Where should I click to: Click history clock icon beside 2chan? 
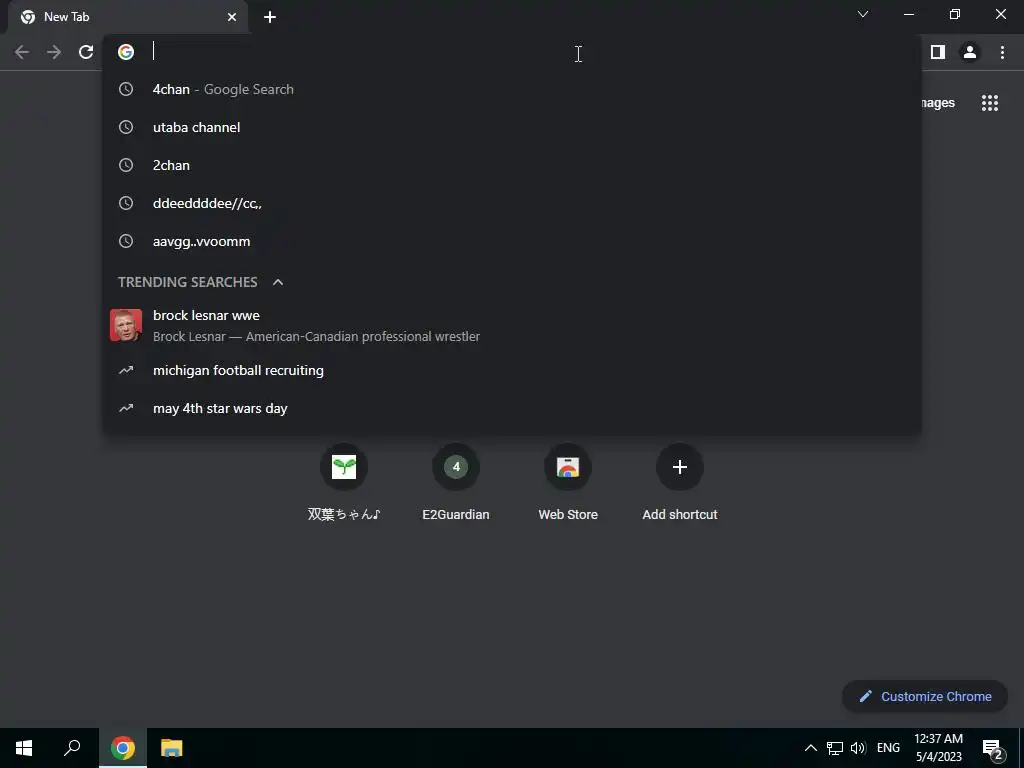click(126, 165)
